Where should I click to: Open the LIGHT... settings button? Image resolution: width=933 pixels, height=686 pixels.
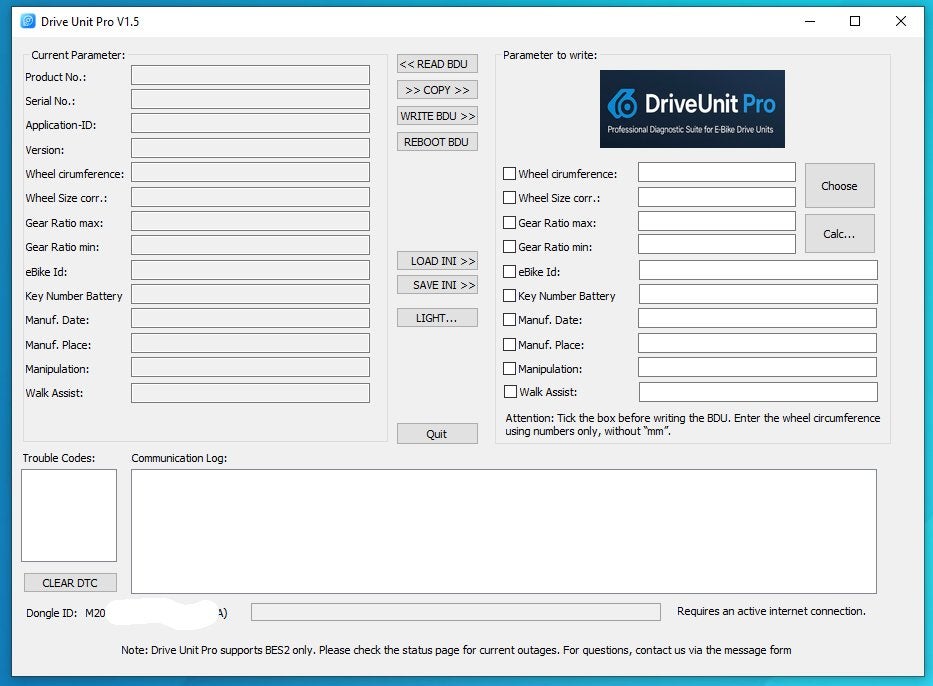click(437, 318)
